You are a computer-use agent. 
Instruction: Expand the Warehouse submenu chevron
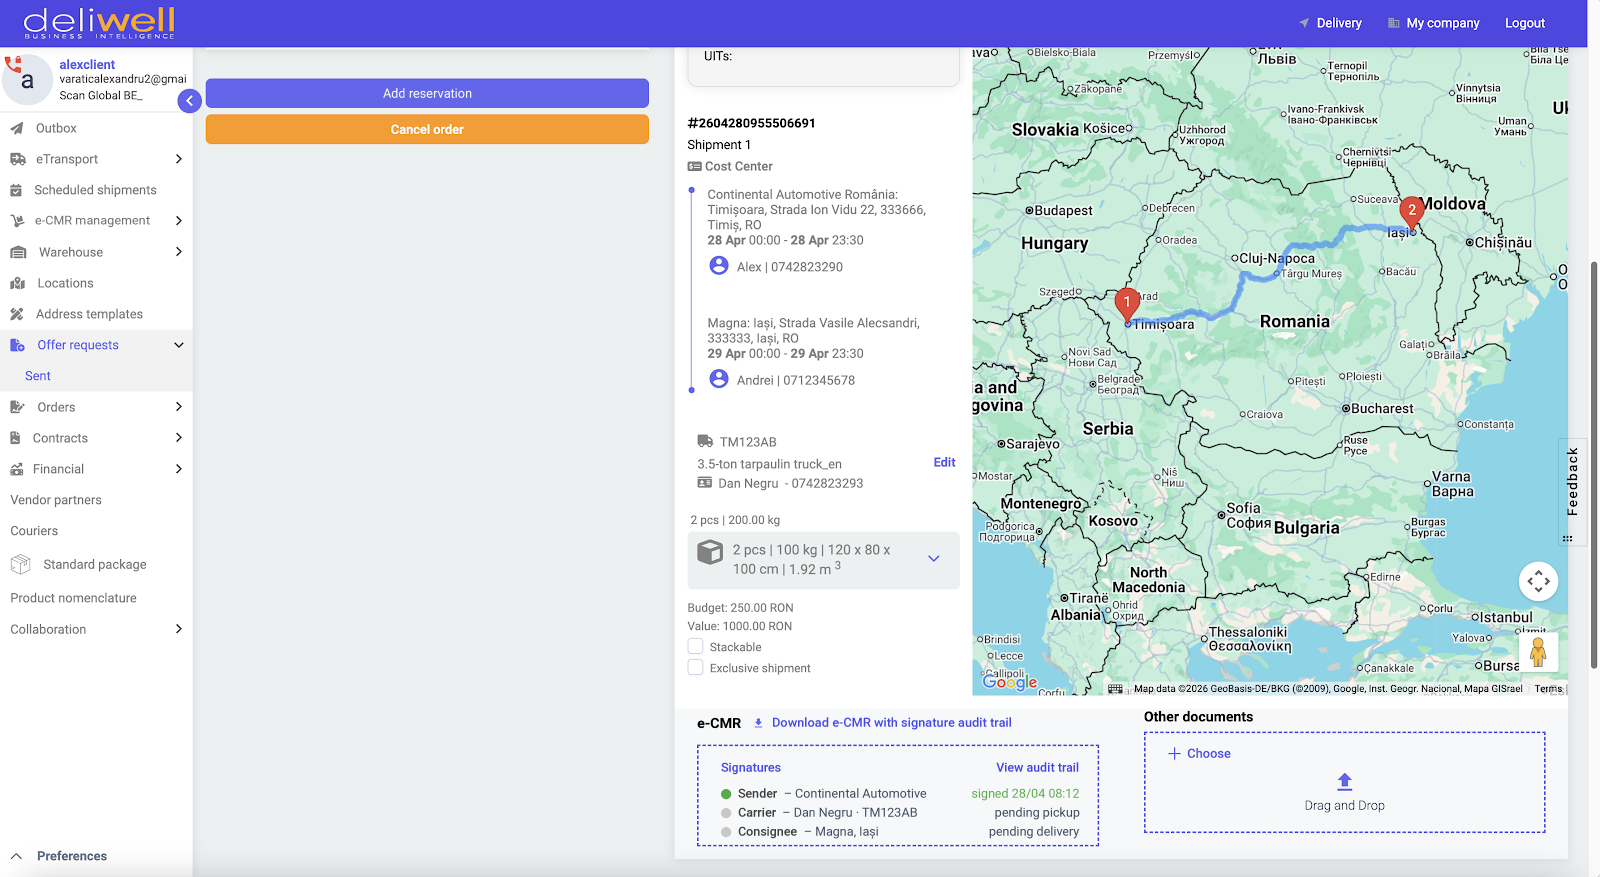pos(179,252)
